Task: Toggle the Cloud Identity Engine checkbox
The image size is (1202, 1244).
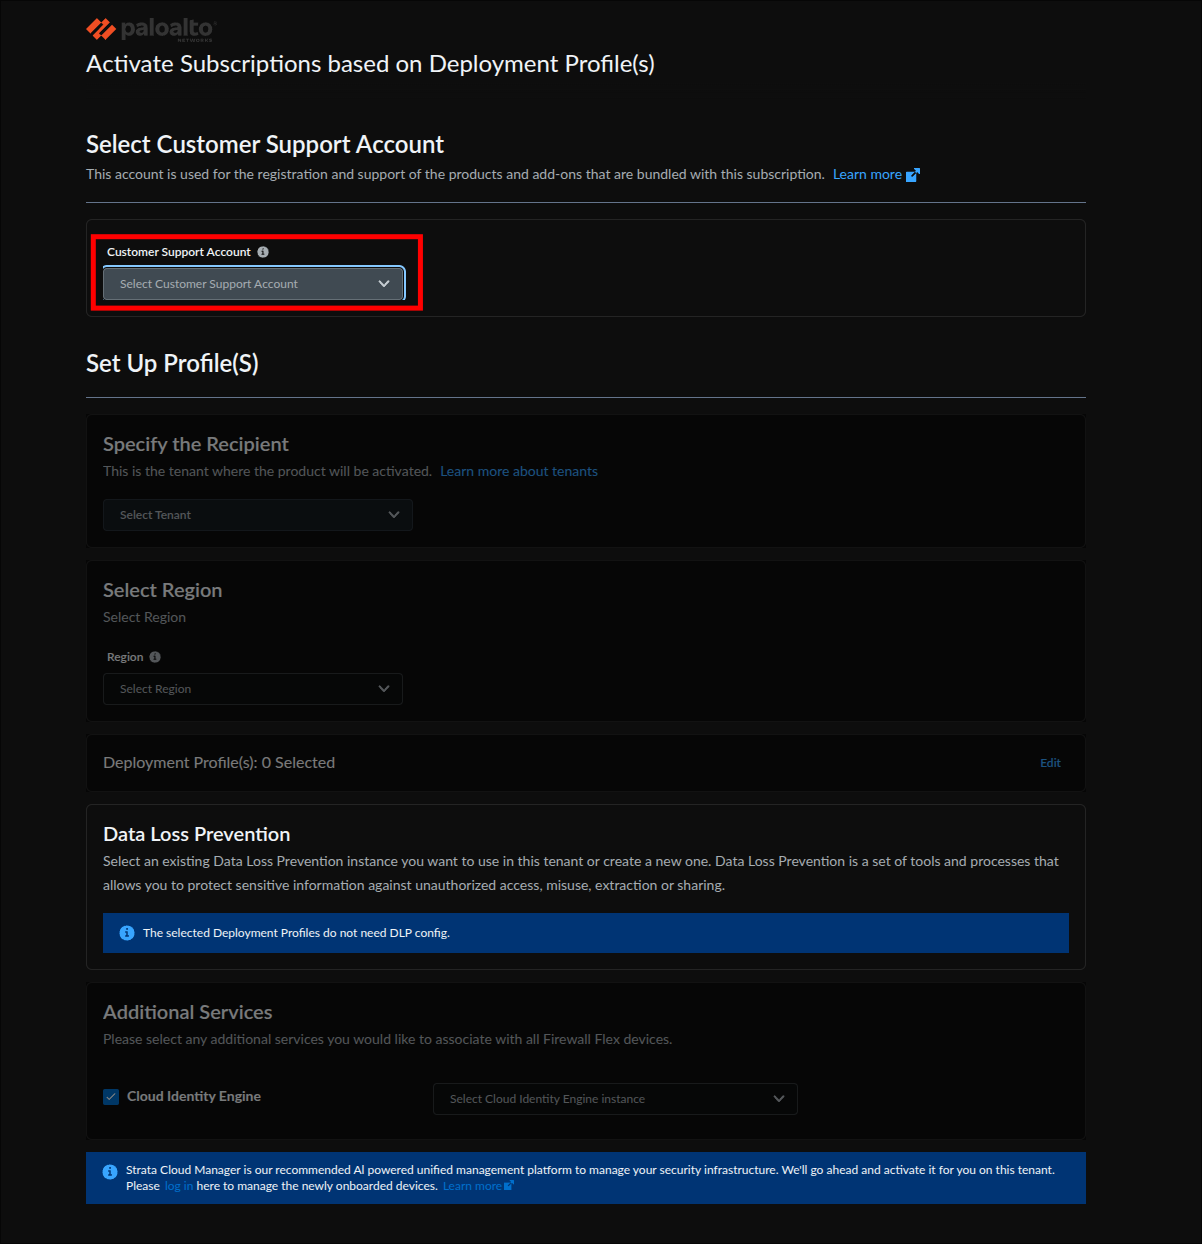Action: [112, 1097]
